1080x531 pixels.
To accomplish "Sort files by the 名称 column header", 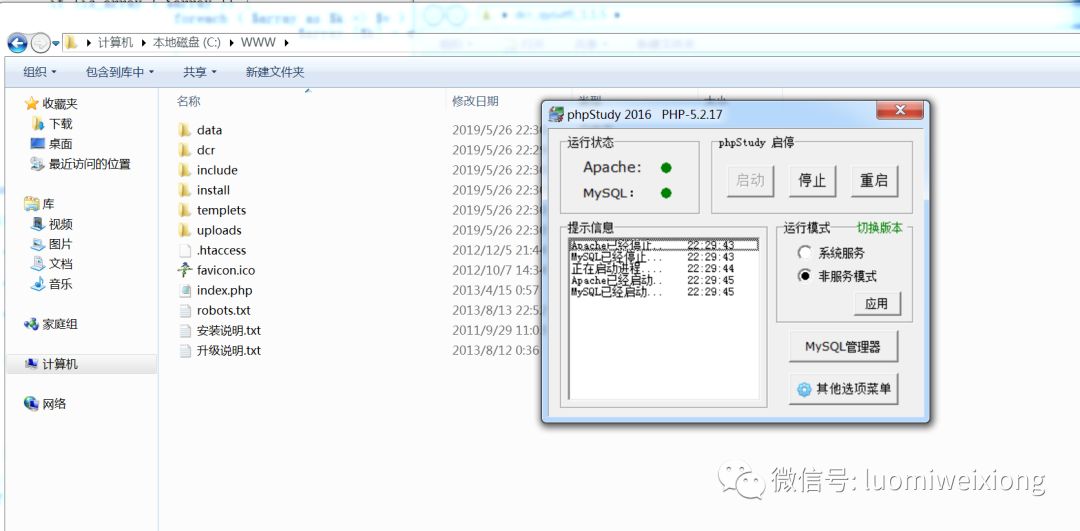I will point(188,101).
